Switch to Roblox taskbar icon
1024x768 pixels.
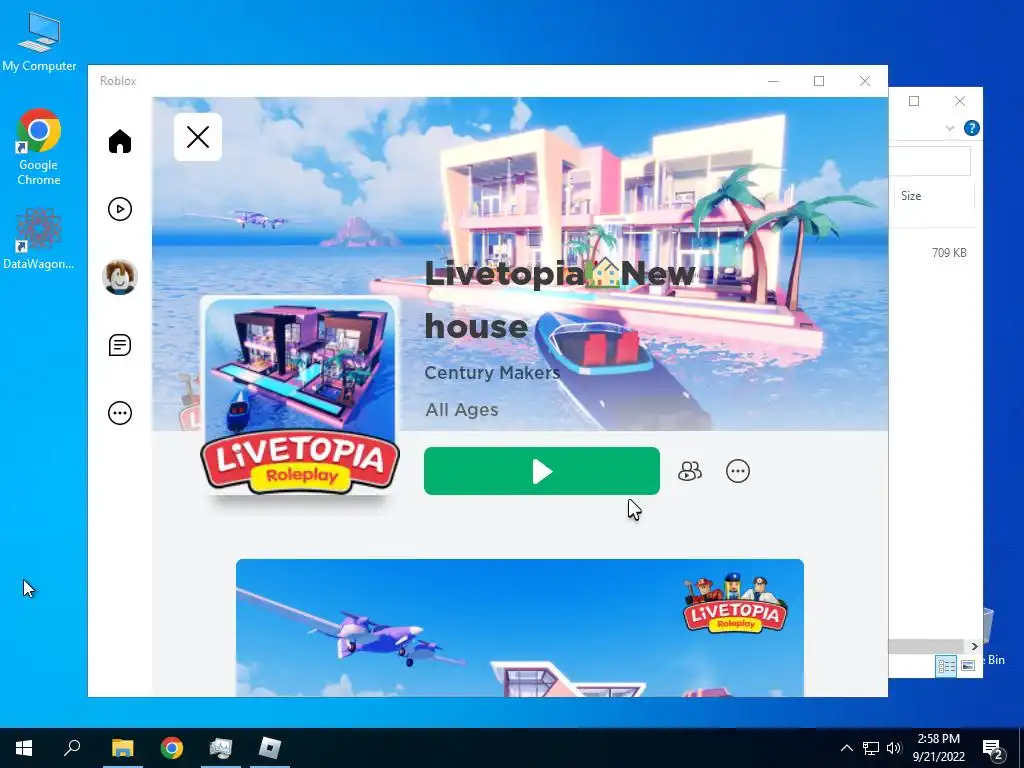270,748
